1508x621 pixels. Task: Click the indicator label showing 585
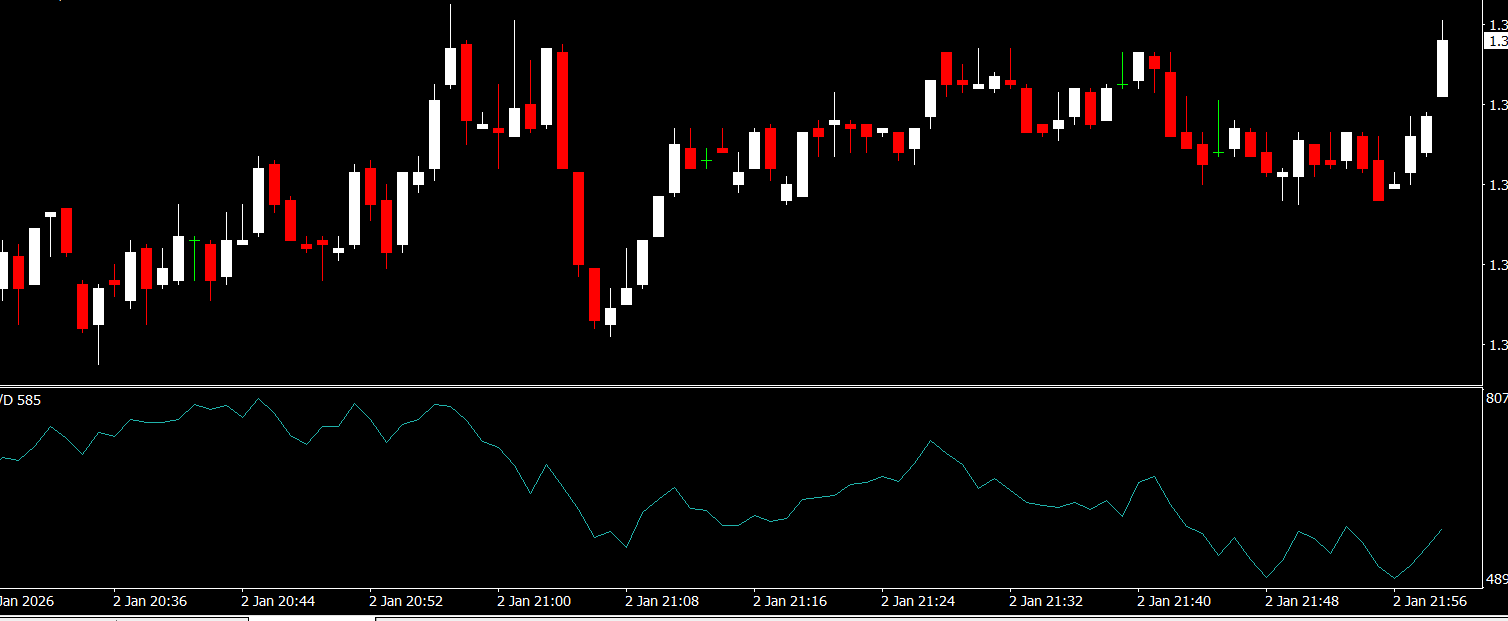pyautogui.click(x=20, y=400)
